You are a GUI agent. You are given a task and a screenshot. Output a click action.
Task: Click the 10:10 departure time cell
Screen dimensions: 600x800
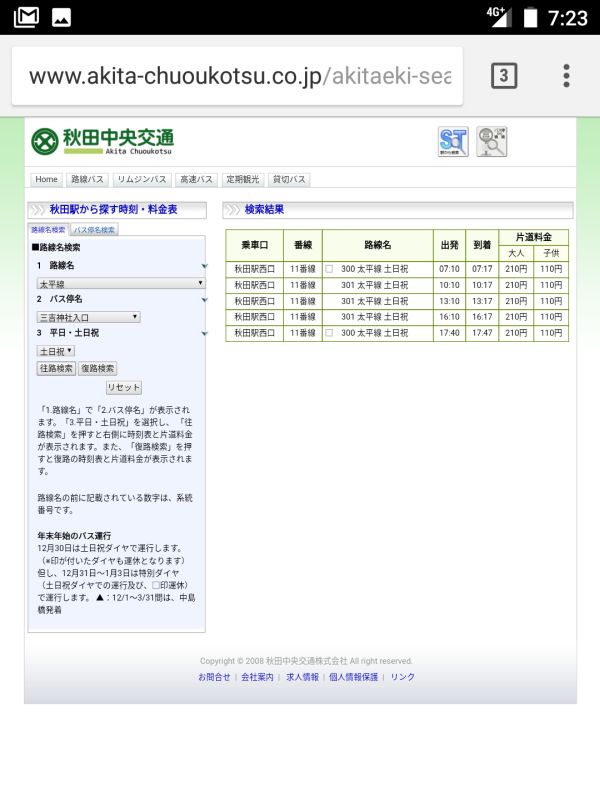pyautogui.click(x=449, y=285)
